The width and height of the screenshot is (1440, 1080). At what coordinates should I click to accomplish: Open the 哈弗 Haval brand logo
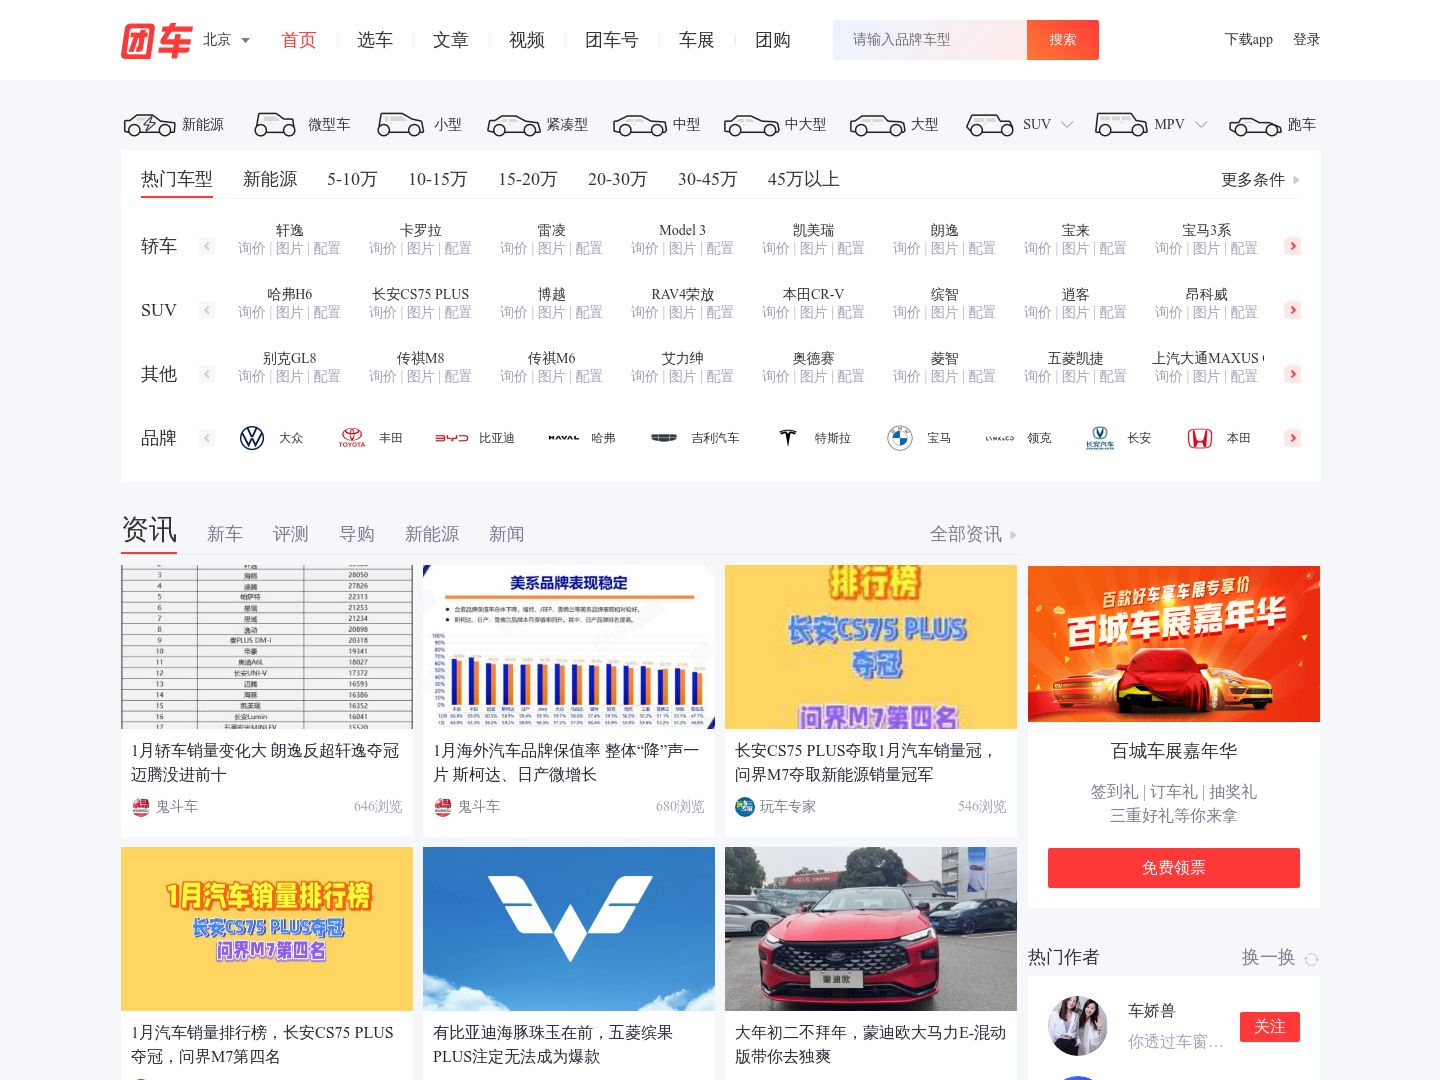(x=564, y=438)
